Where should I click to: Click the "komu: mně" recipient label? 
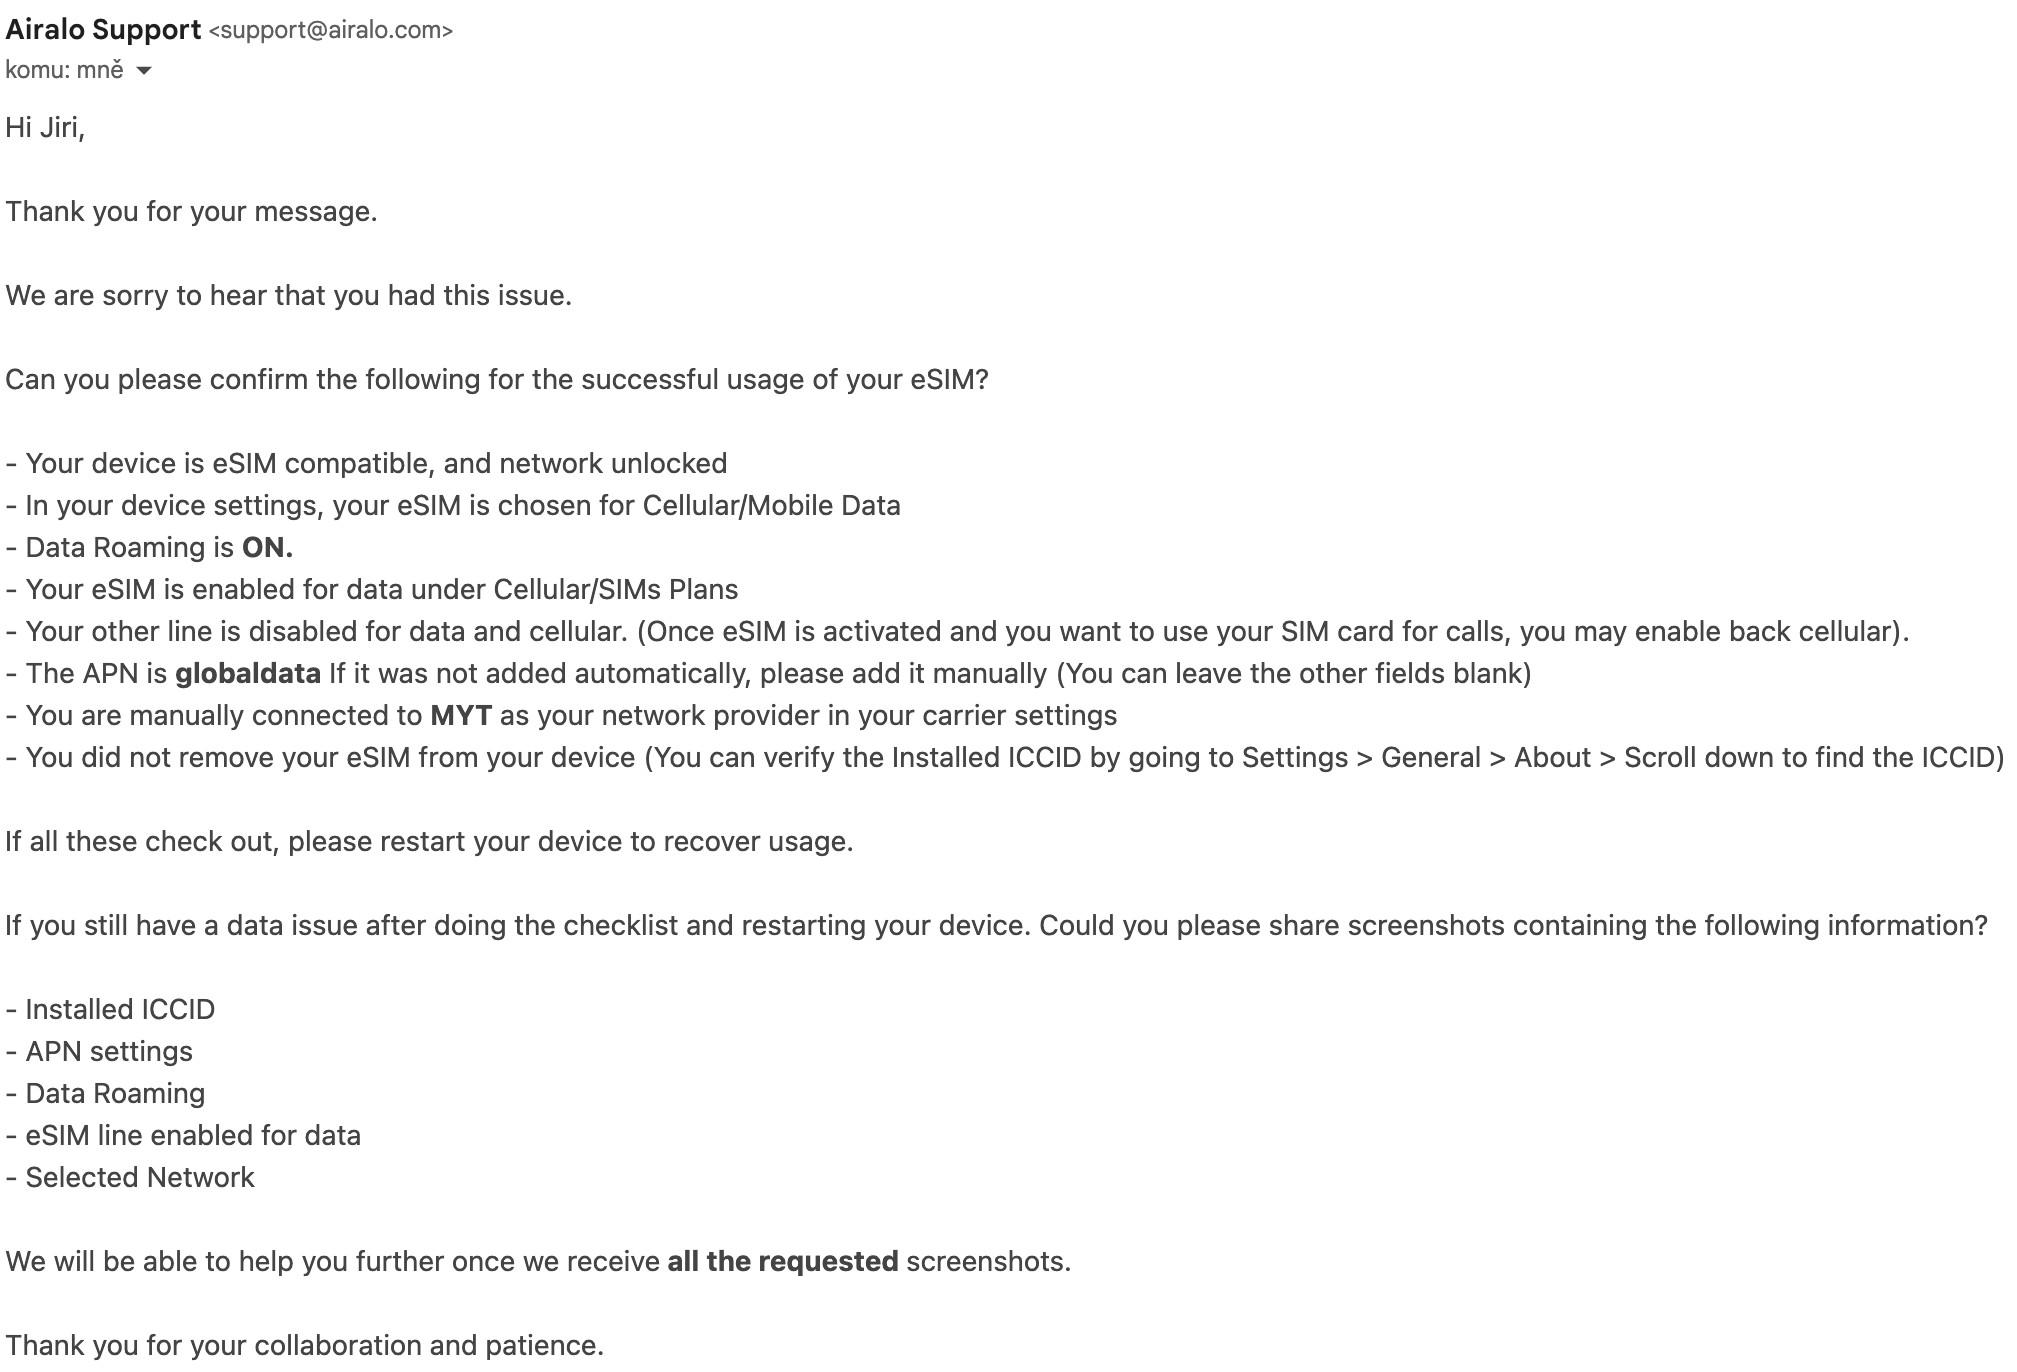click(x=64, y=70)
